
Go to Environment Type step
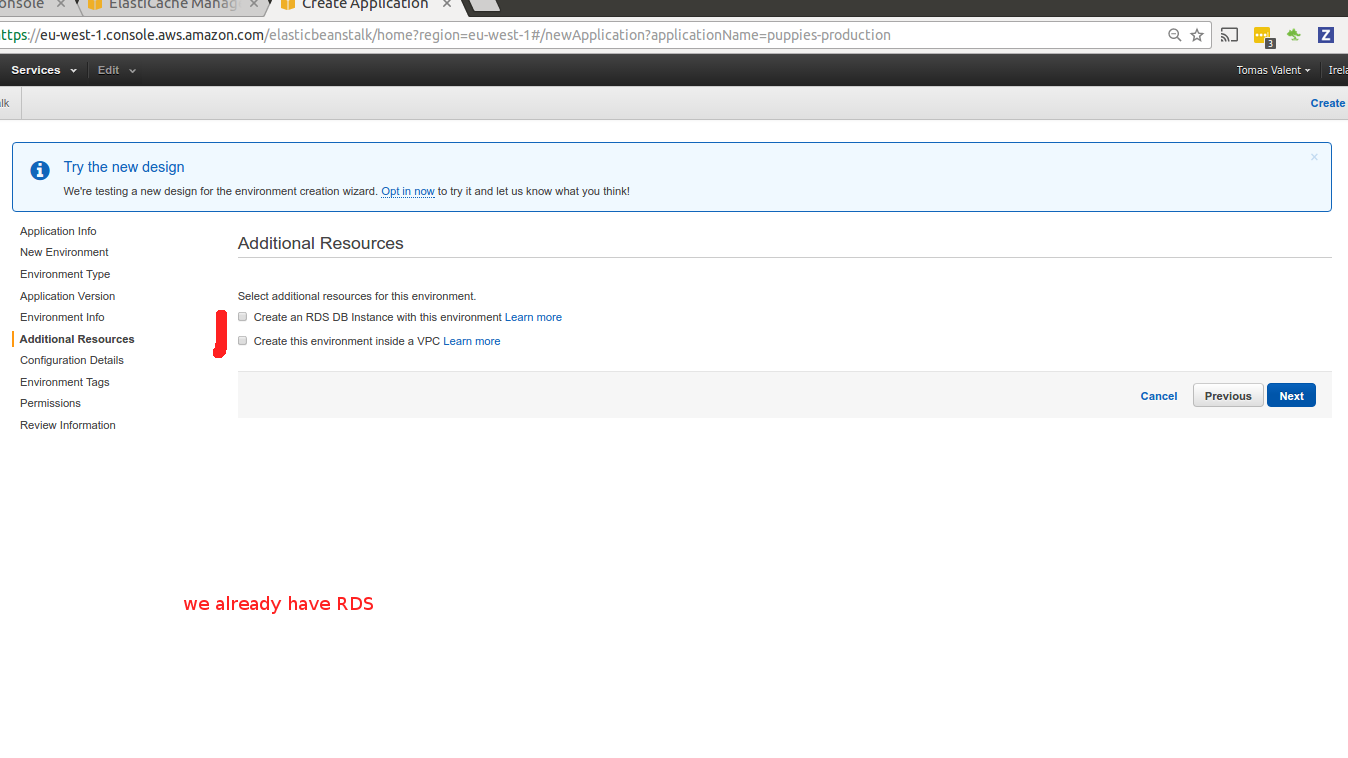65,274
